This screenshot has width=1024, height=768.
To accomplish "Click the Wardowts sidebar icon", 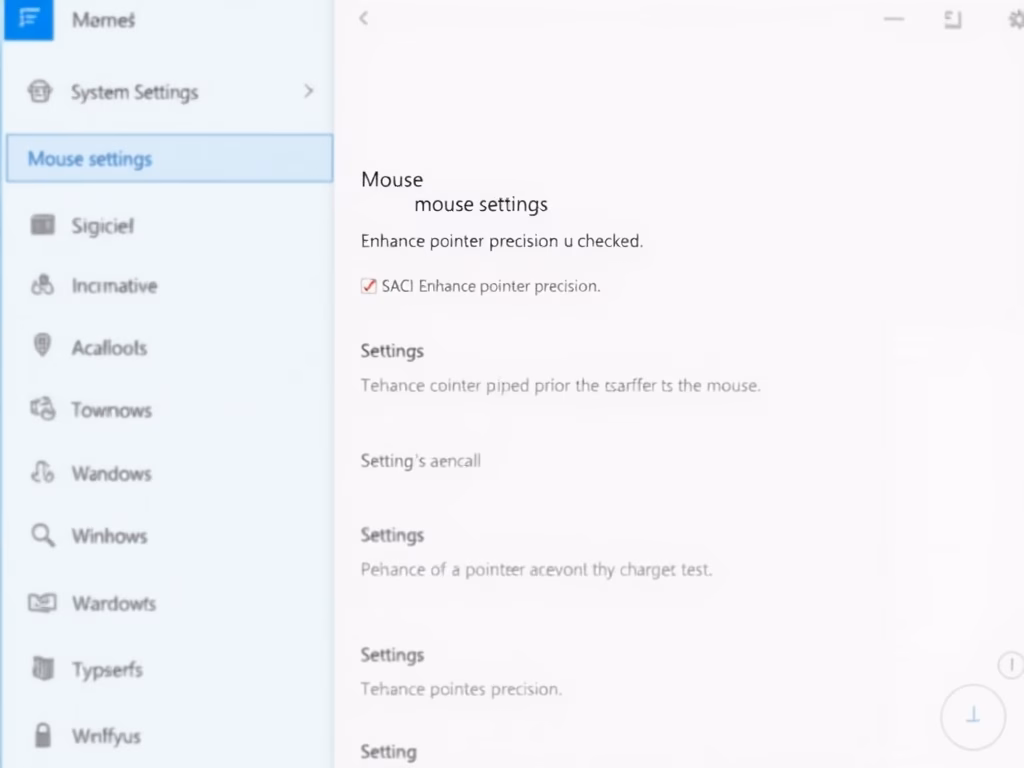I will [x=42, y=602].
